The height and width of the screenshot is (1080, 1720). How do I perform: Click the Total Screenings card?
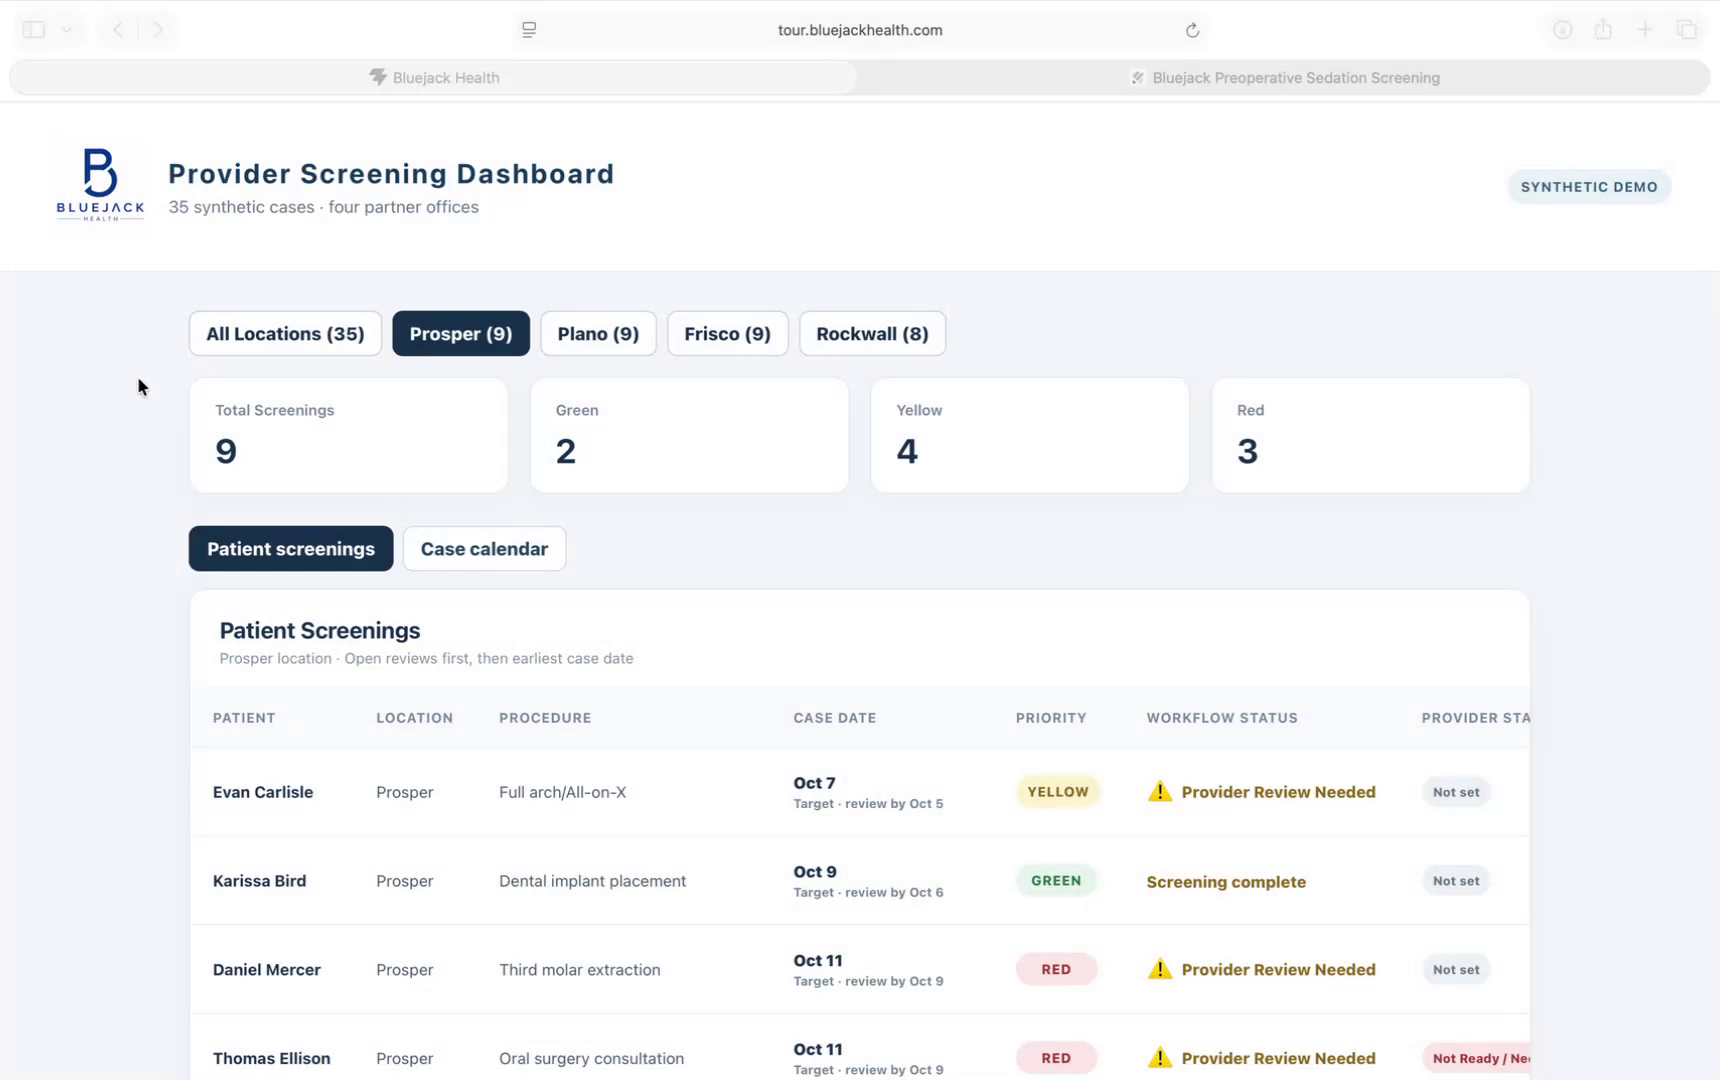[x=349, y=435]
